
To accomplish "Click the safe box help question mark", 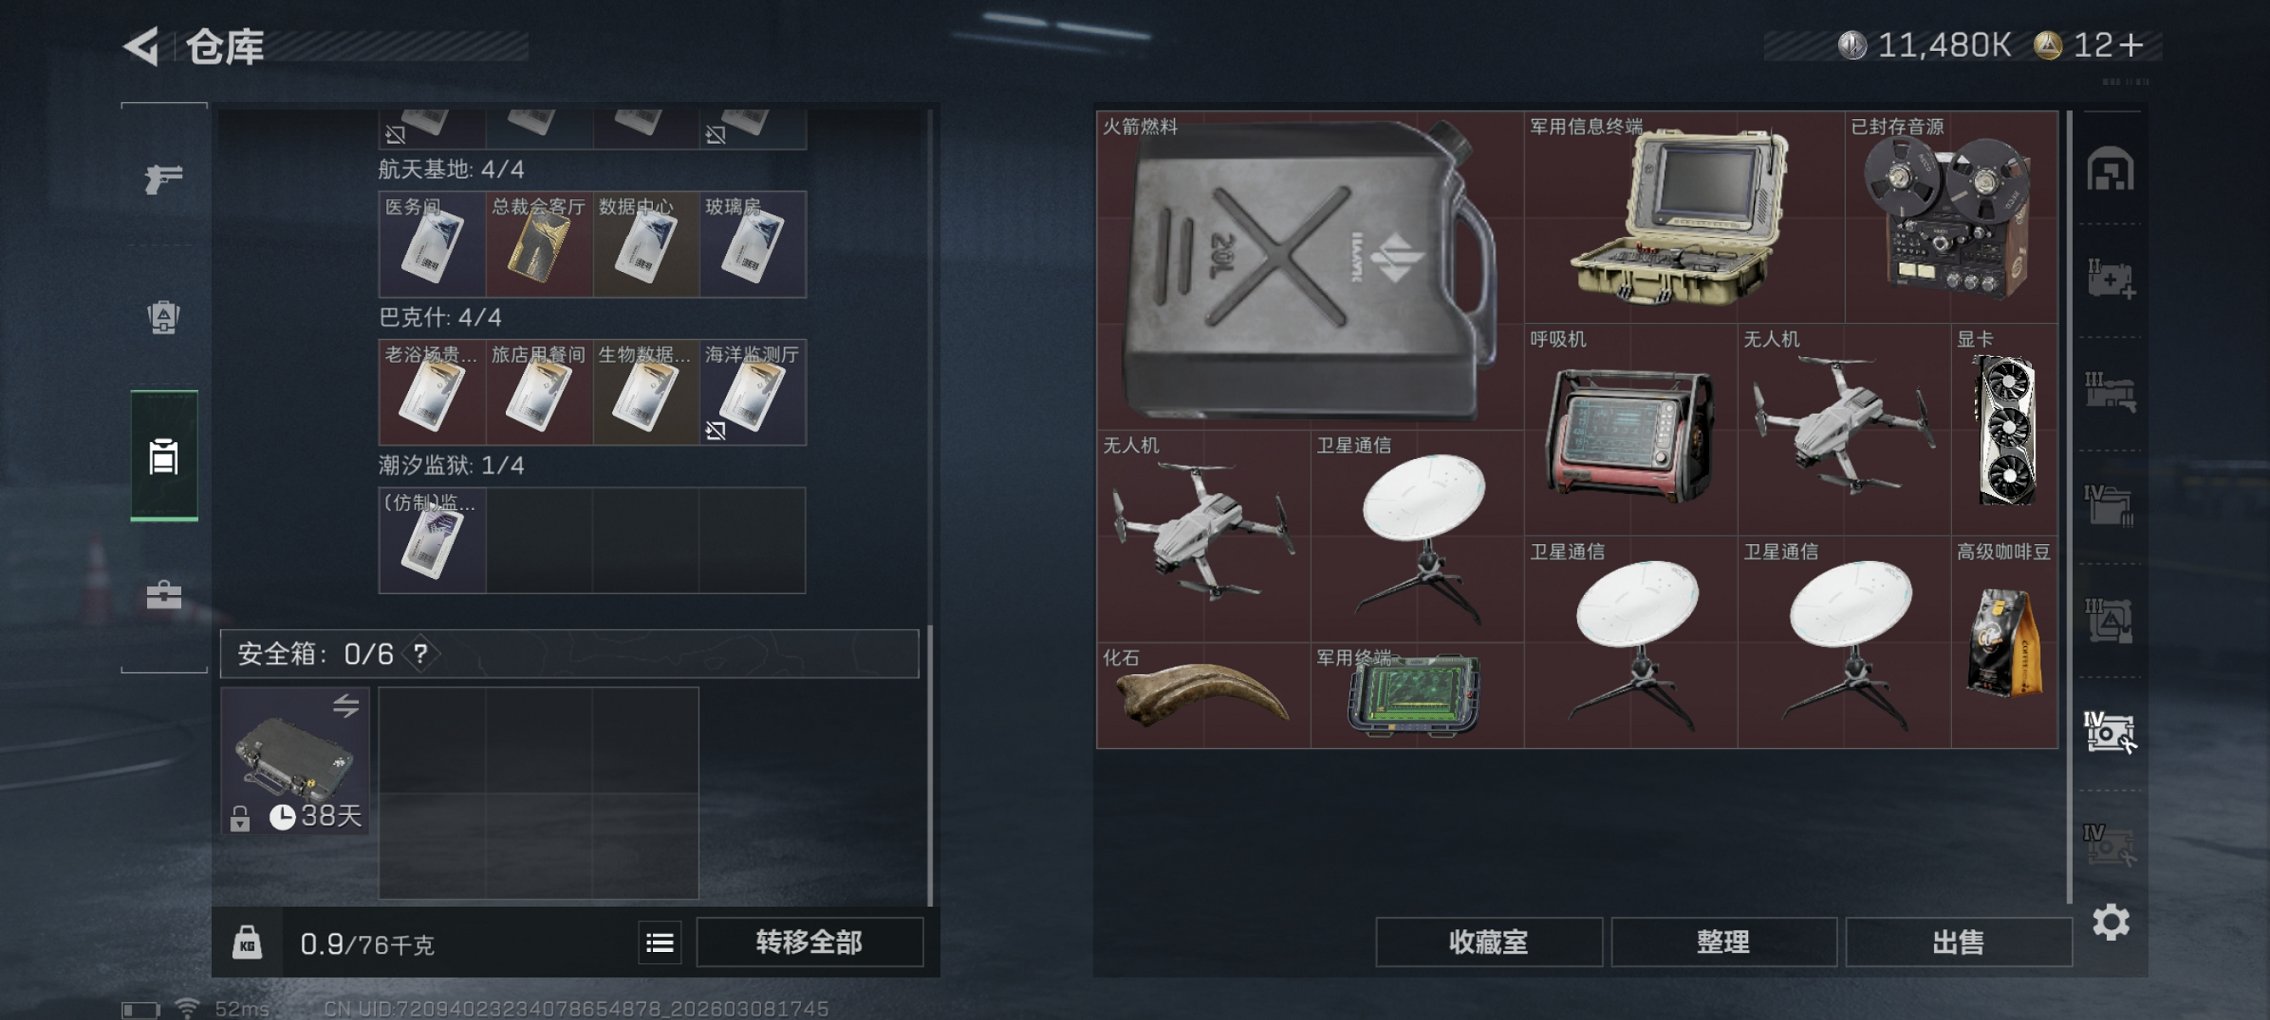I will (x=421, y=654).
